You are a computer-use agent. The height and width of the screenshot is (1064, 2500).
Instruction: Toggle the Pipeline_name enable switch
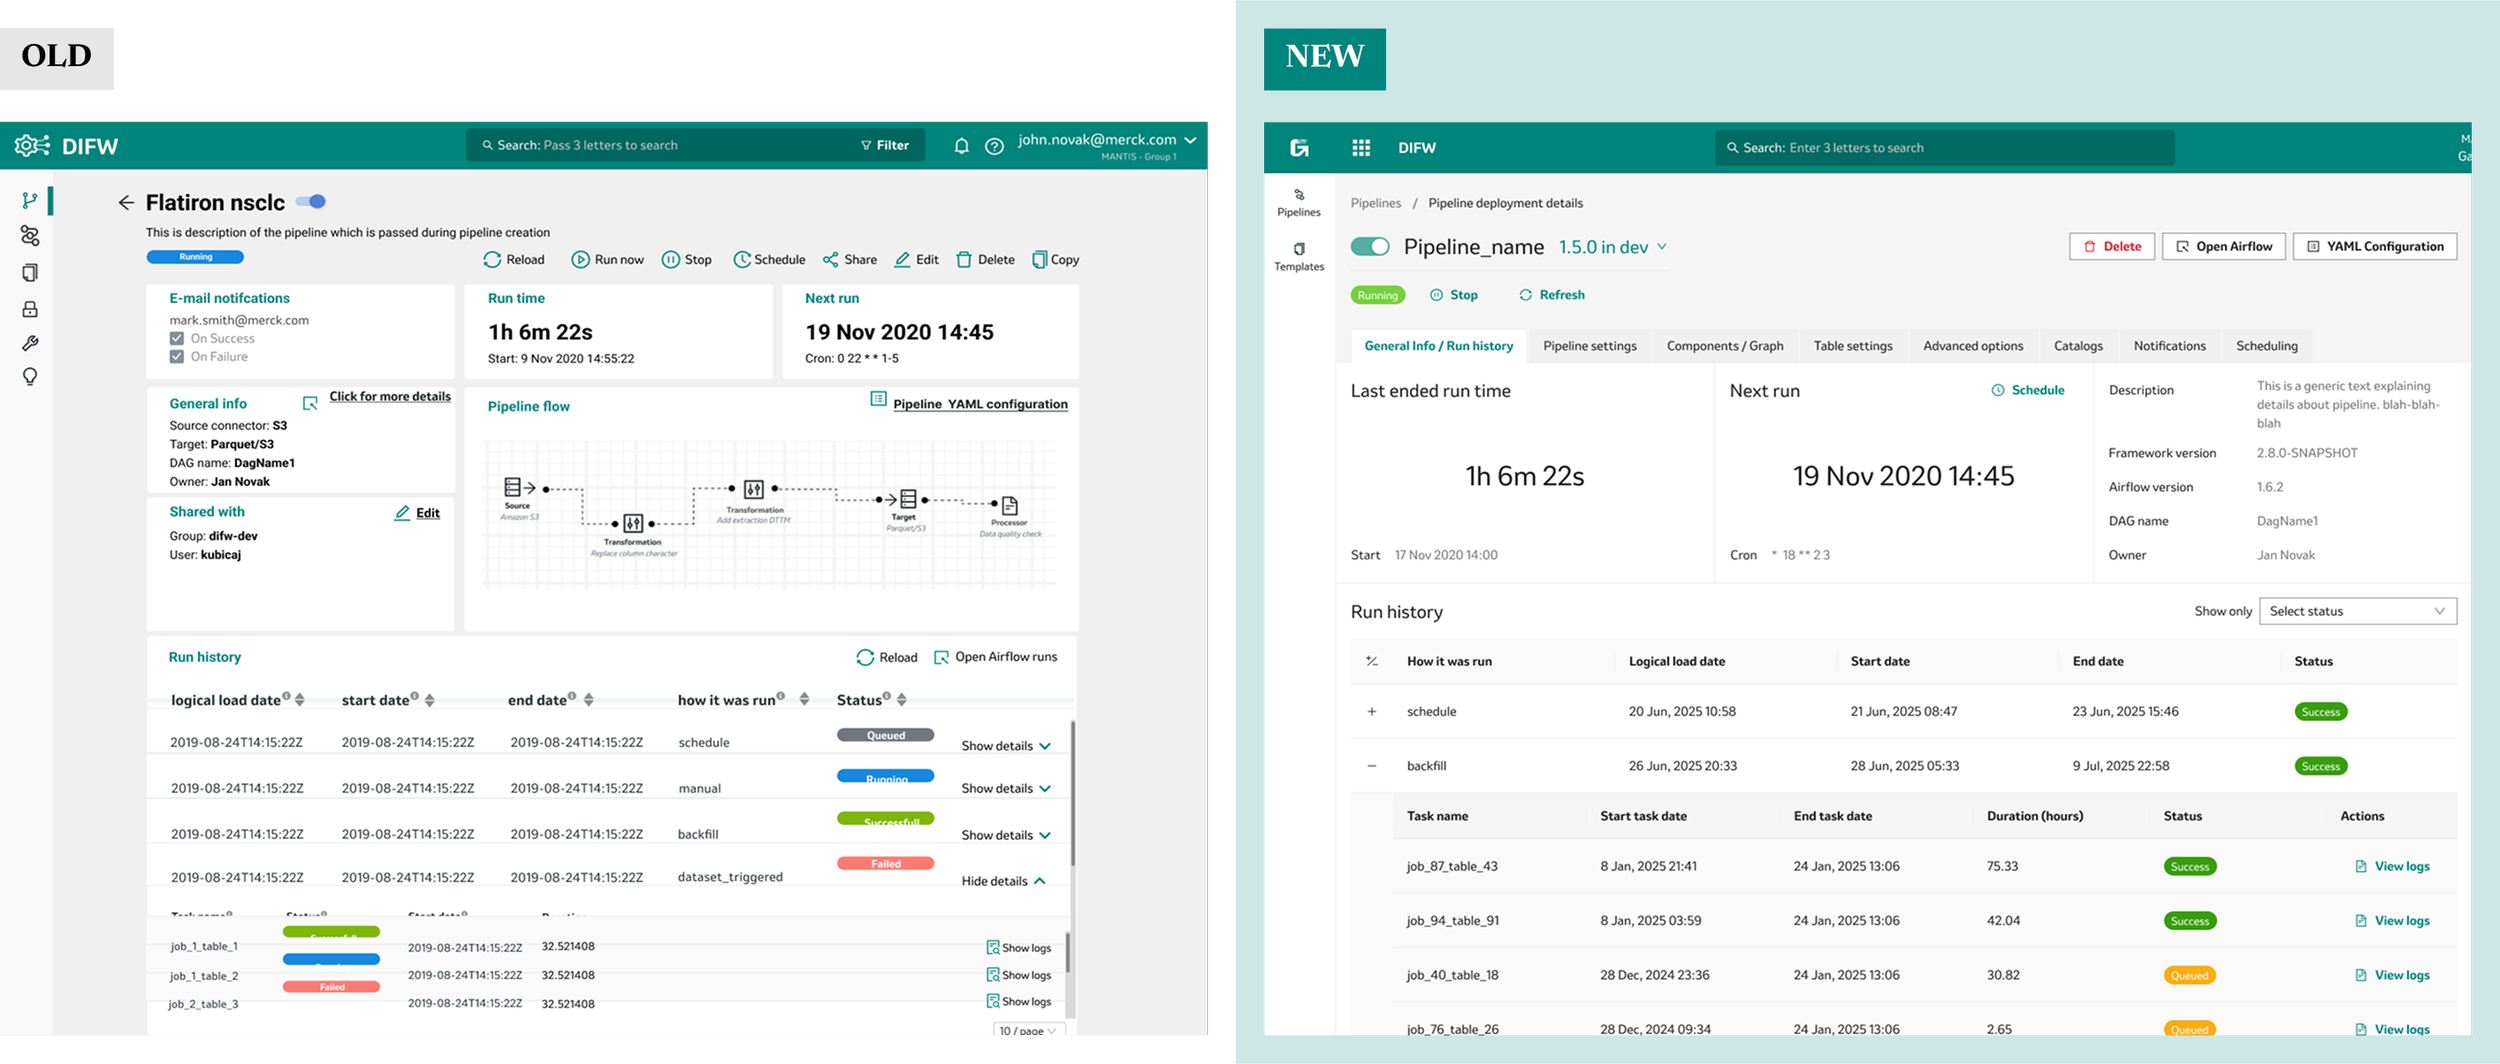click(1370, 247)
